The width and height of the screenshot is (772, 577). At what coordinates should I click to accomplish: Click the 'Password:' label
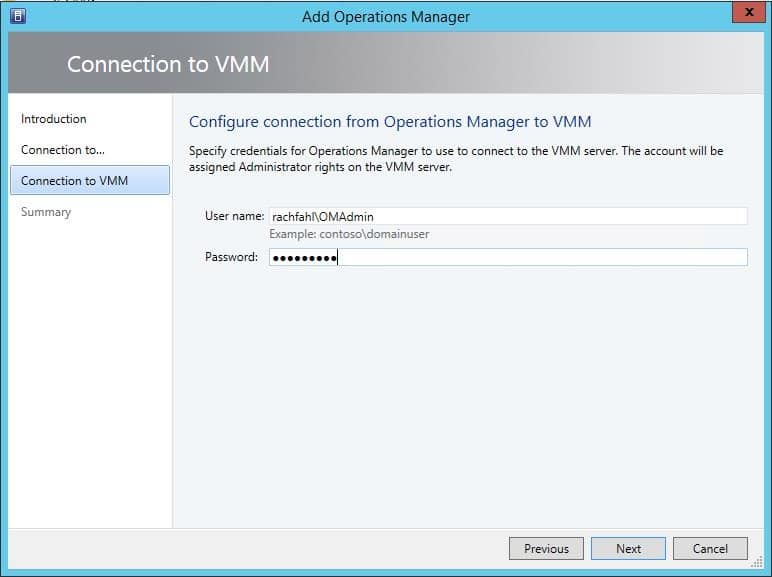coord(231,257)
